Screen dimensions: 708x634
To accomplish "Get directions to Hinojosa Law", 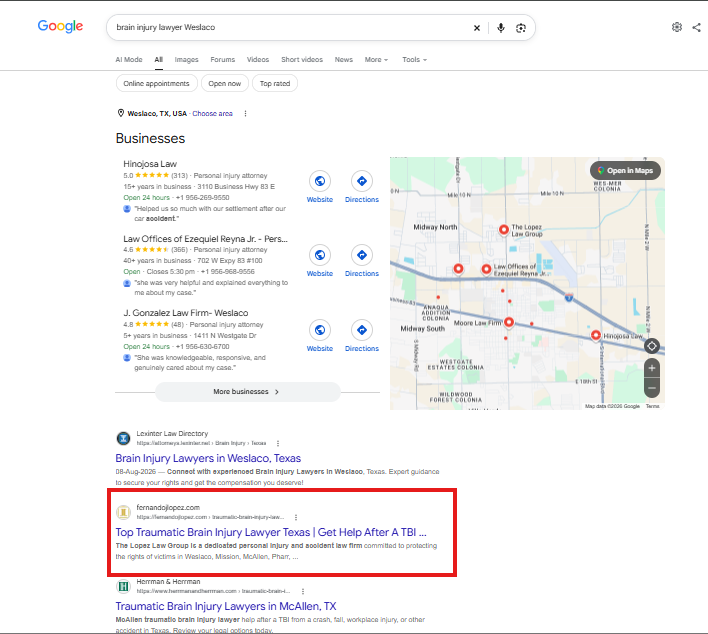I will coord(362,181).
